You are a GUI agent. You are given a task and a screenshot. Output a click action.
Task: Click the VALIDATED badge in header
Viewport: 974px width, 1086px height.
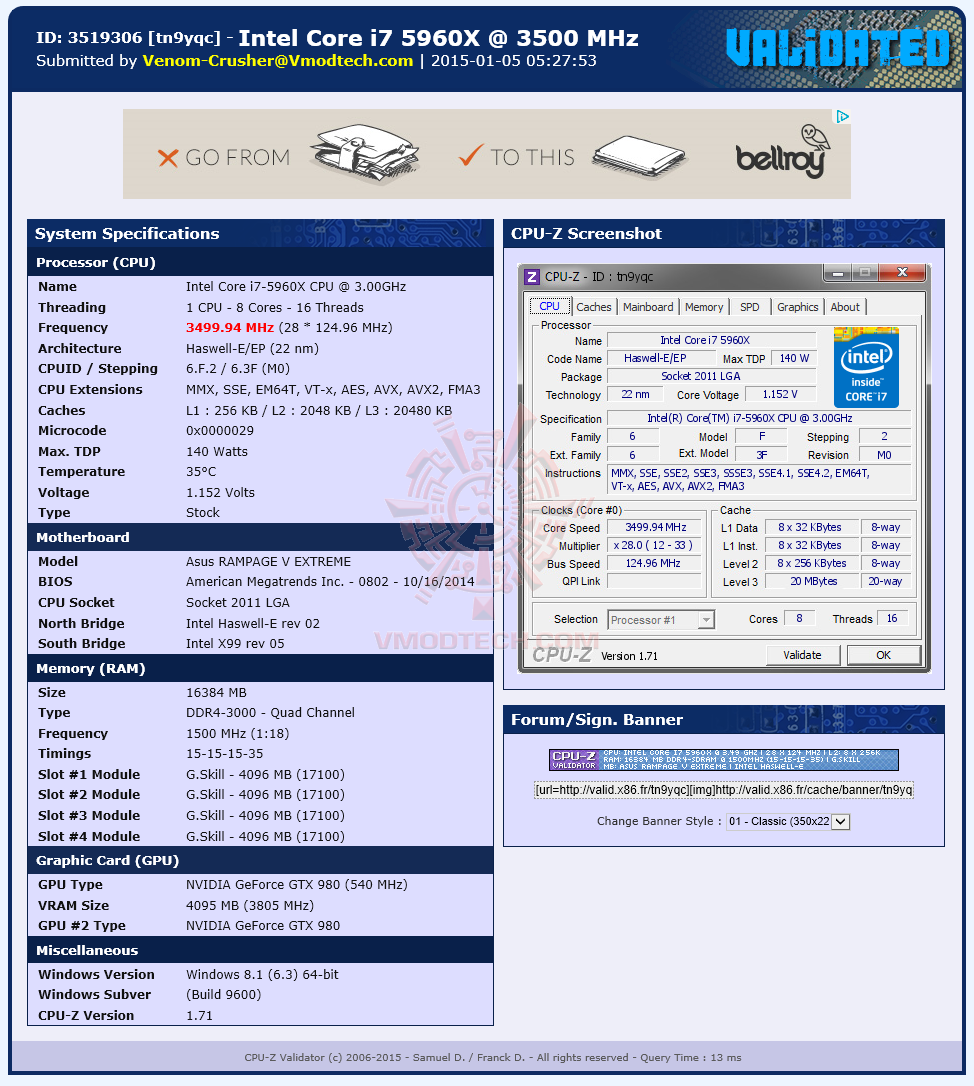(838, 48)
